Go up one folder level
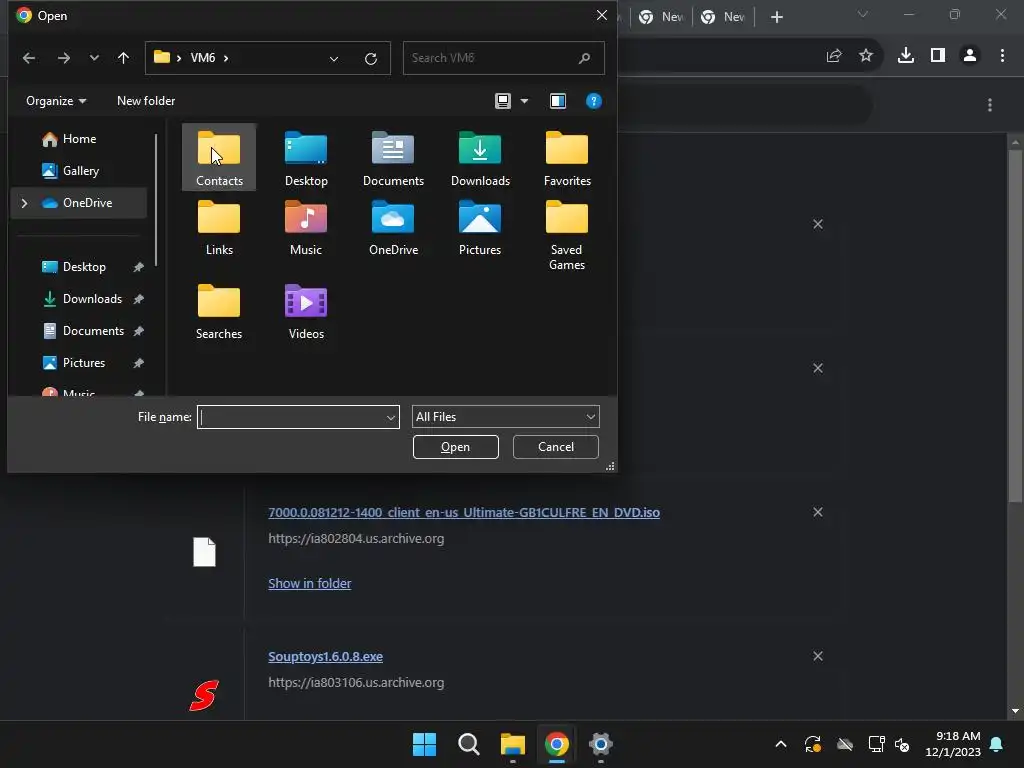Viewport: 1024px width, 768px height. [123, 58]
